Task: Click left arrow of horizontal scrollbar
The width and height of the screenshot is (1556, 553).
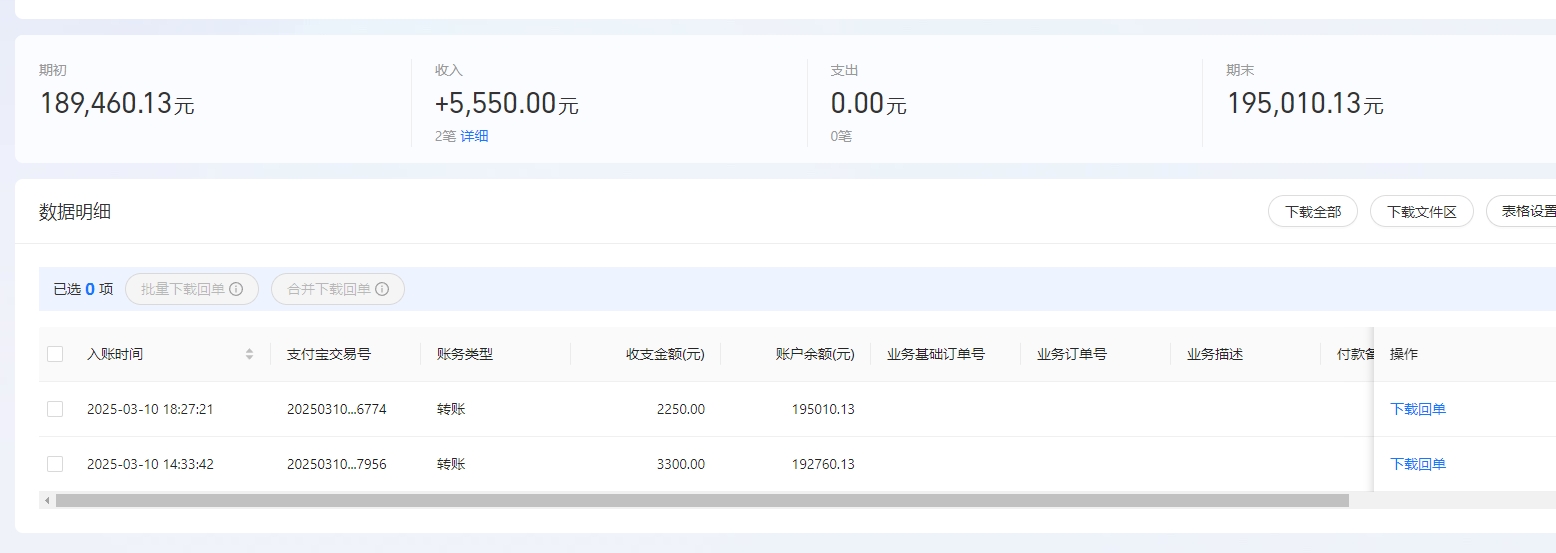Action: click(x=46, y=500)
